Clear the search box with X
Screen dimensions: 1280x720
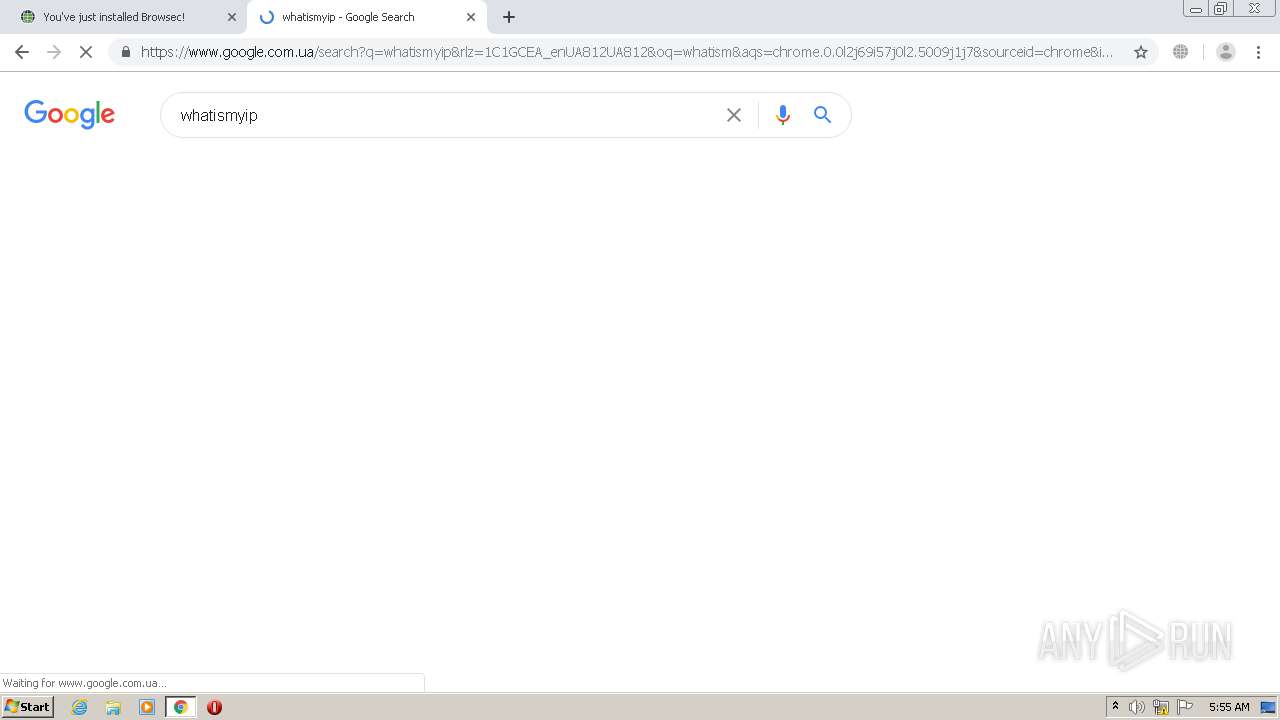click(734, 115)
